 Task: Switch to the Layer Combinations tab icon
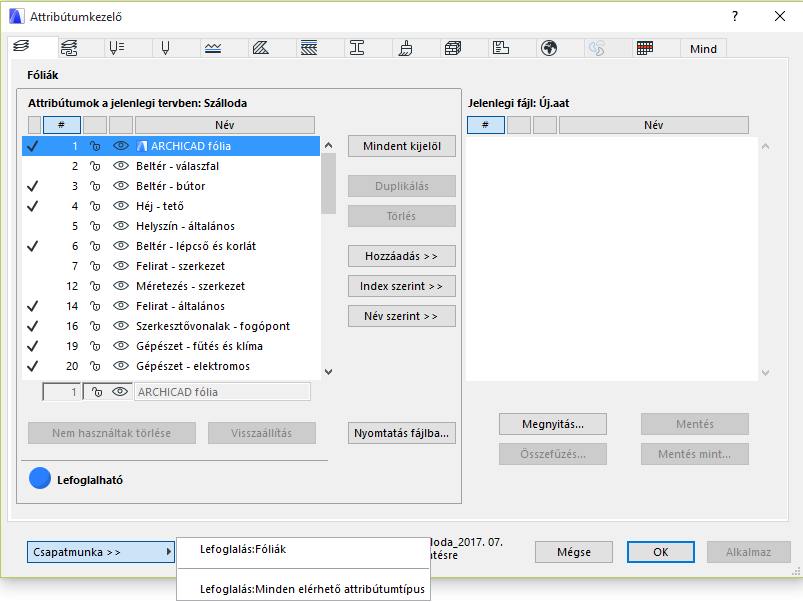click(69, 48)
